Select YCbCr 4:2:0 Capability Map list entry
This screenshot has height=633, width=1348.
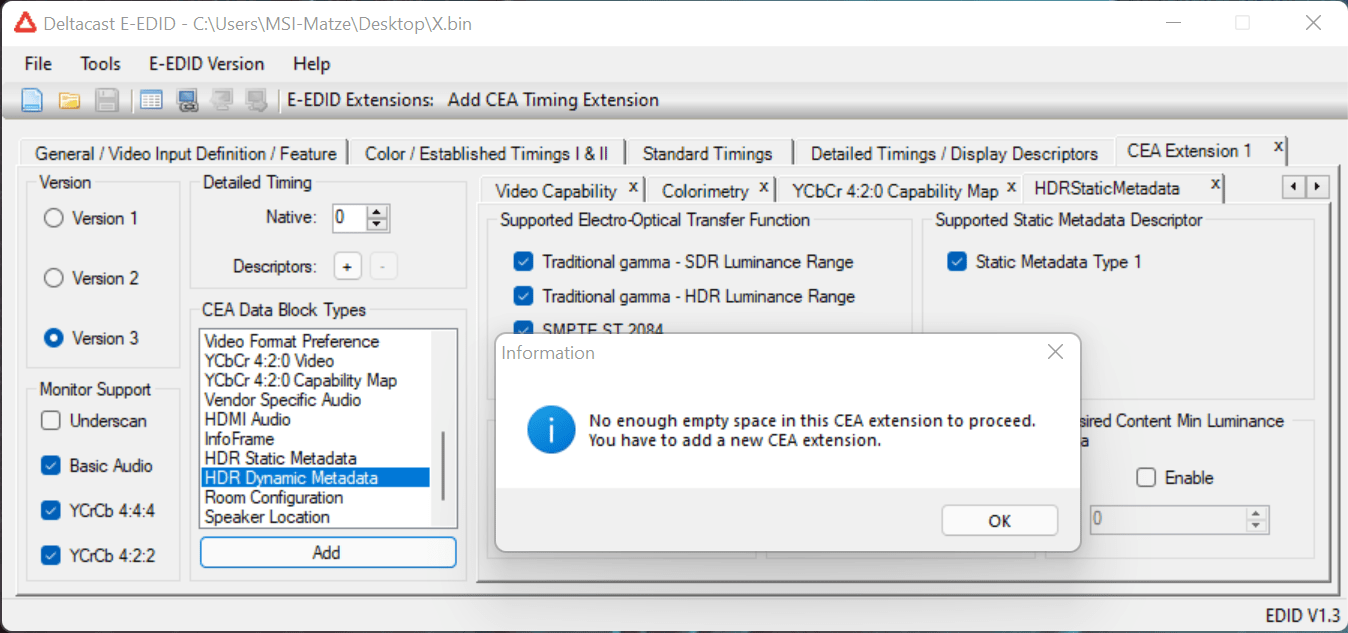pyautogui.click(x=315, y=380)
